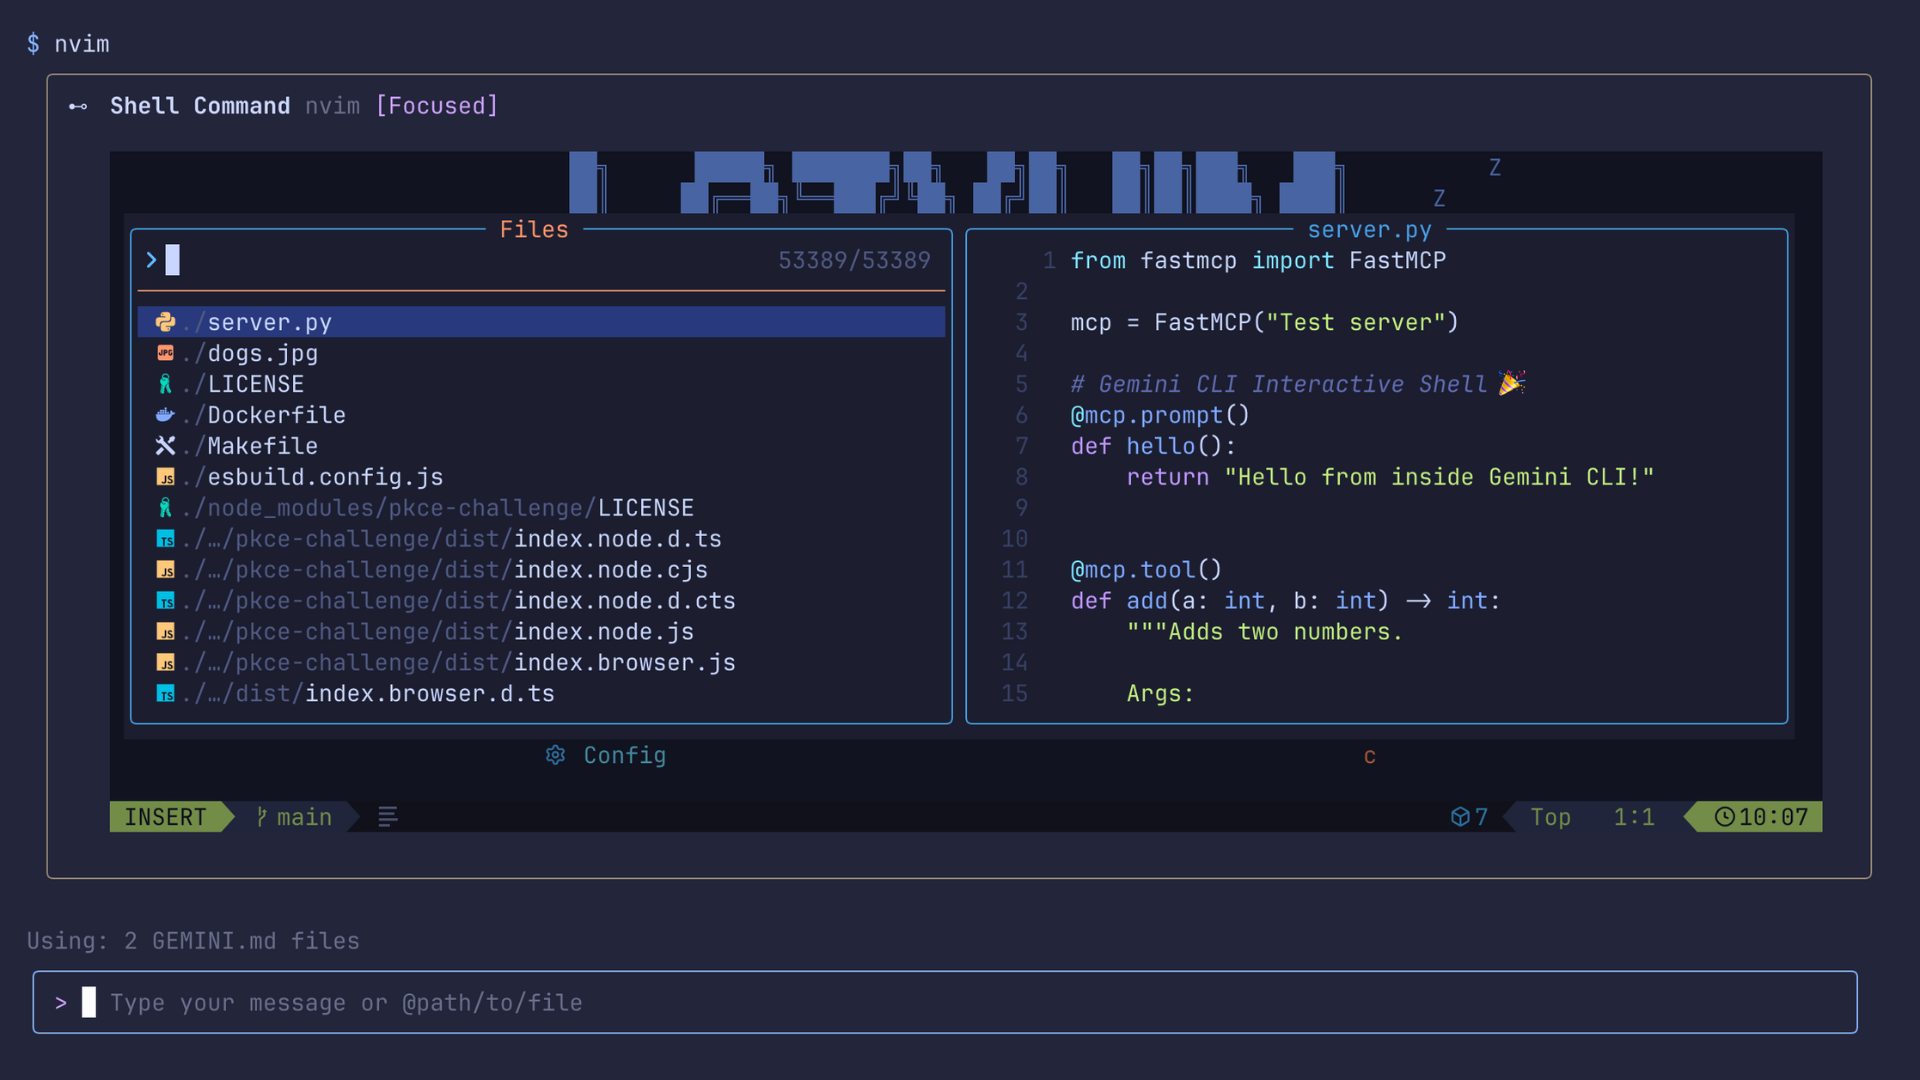The width and height of the screenshot is (1920, 1080).
Task: Click the Top position indicator
Action: [1550, 817]
